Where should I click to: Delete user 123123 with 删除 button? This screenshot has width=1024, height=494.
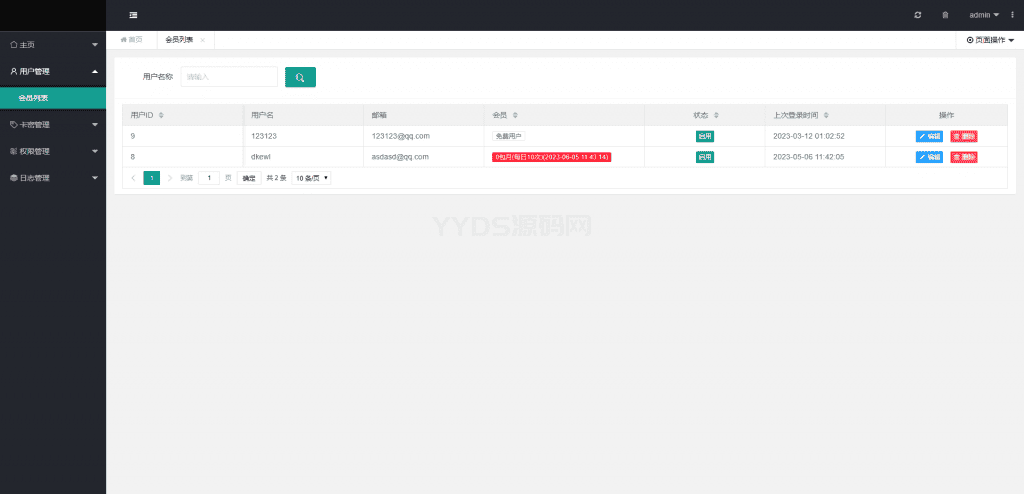[964, 137]
